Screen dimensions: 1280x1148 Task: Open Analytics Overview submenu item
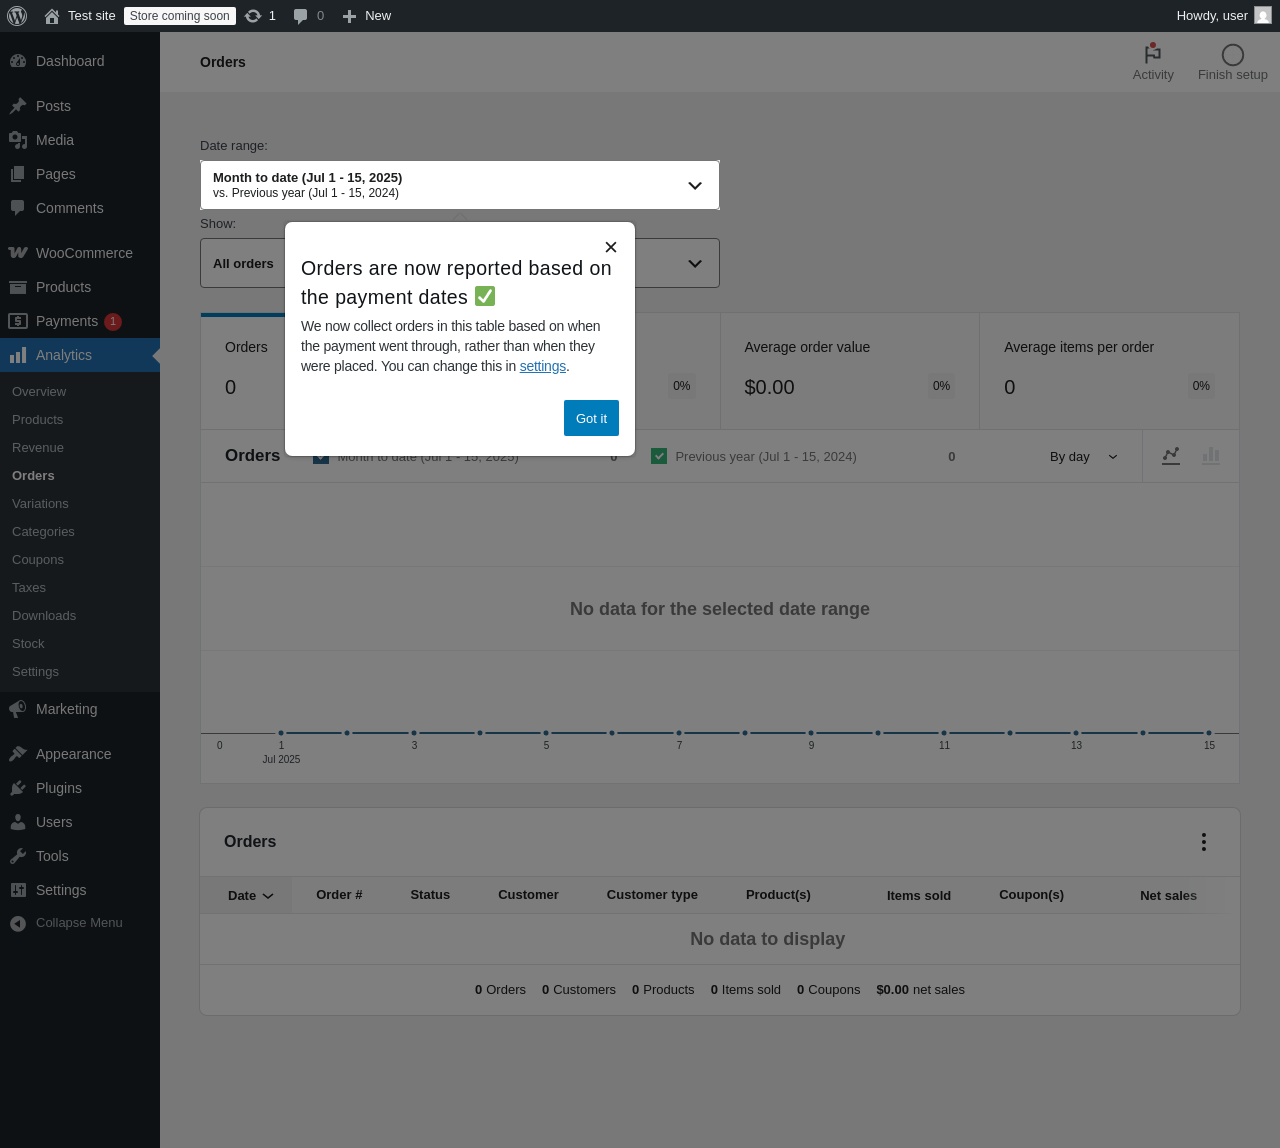coord(39,392)
